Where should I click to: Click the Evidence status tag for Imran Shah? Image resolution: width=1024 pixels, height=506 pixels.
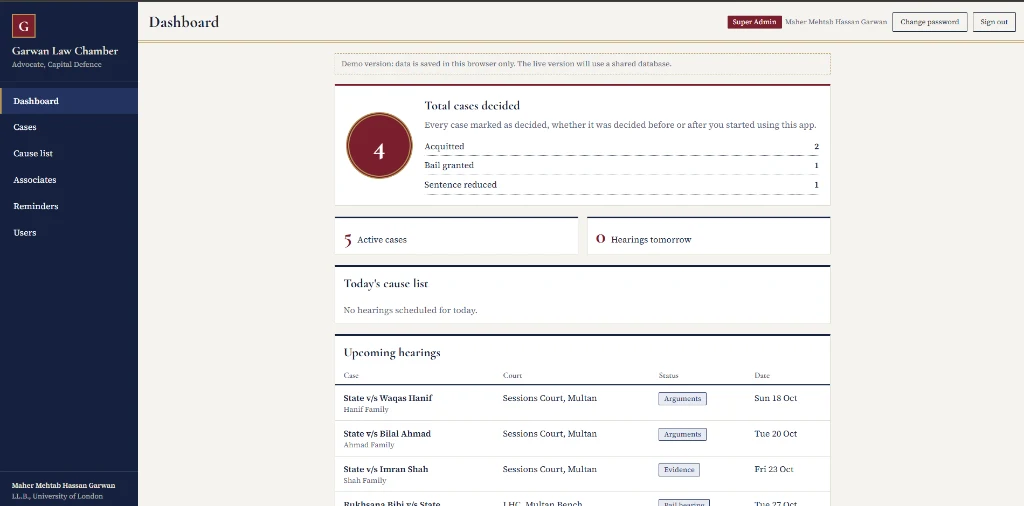coord(679,470)
